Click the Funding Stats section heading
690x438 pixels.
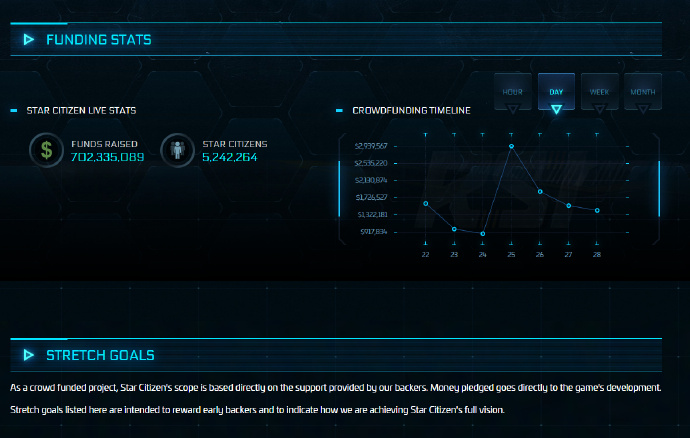point(99,40)
